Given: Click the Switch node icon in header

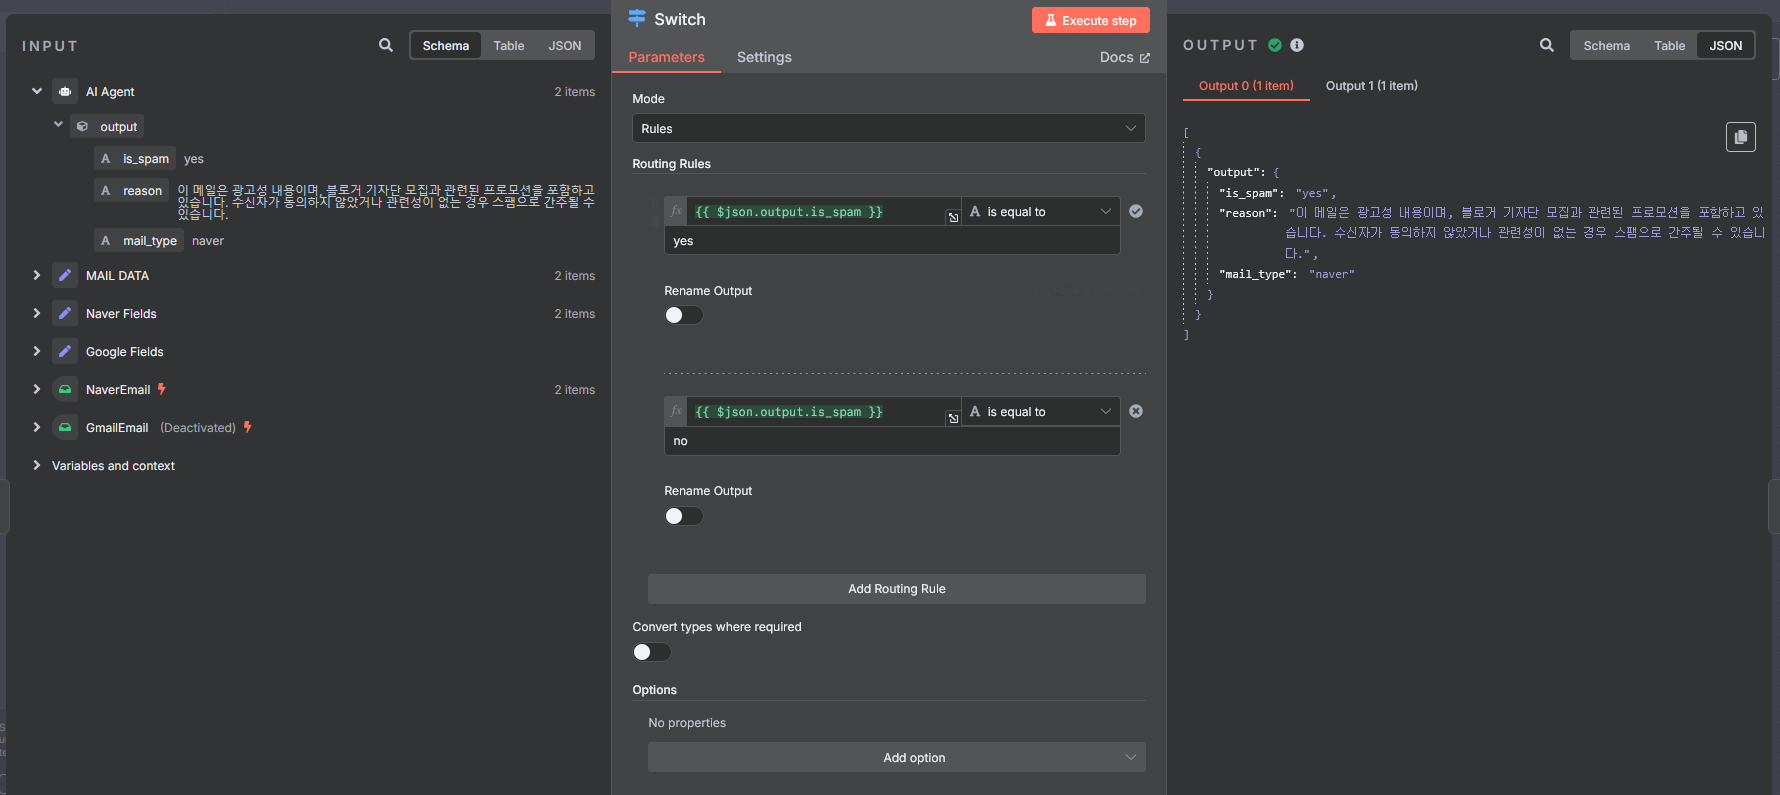Looking at the screenshot, I should 637,18.
